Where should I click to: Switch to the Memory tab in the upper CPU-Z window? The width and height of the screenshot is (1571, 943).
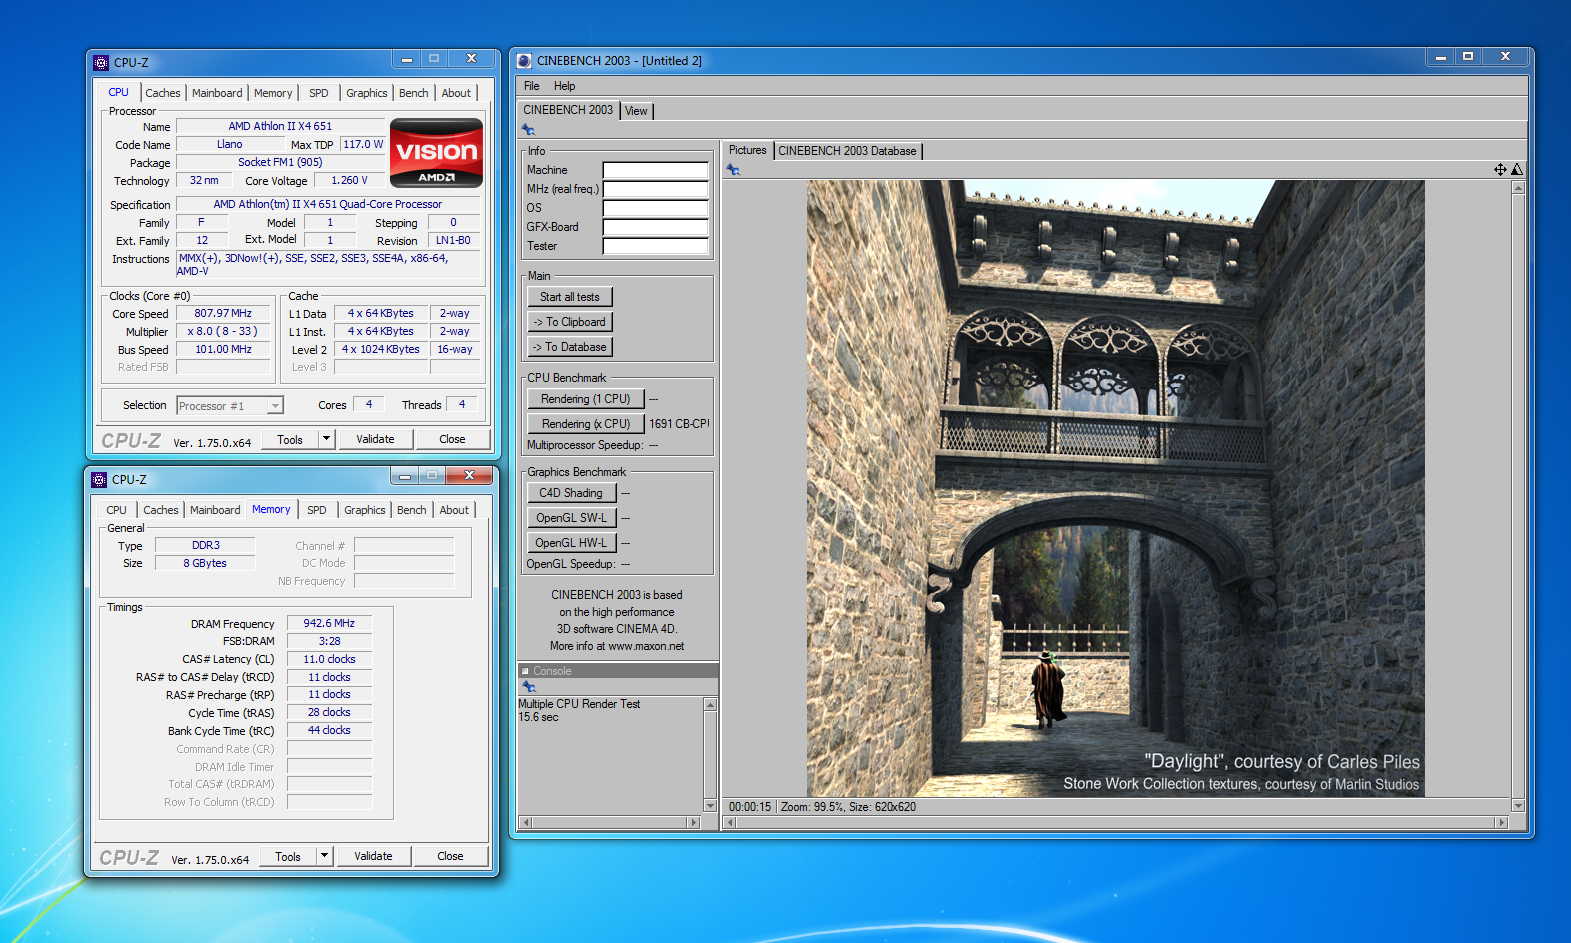click(273, 93)
